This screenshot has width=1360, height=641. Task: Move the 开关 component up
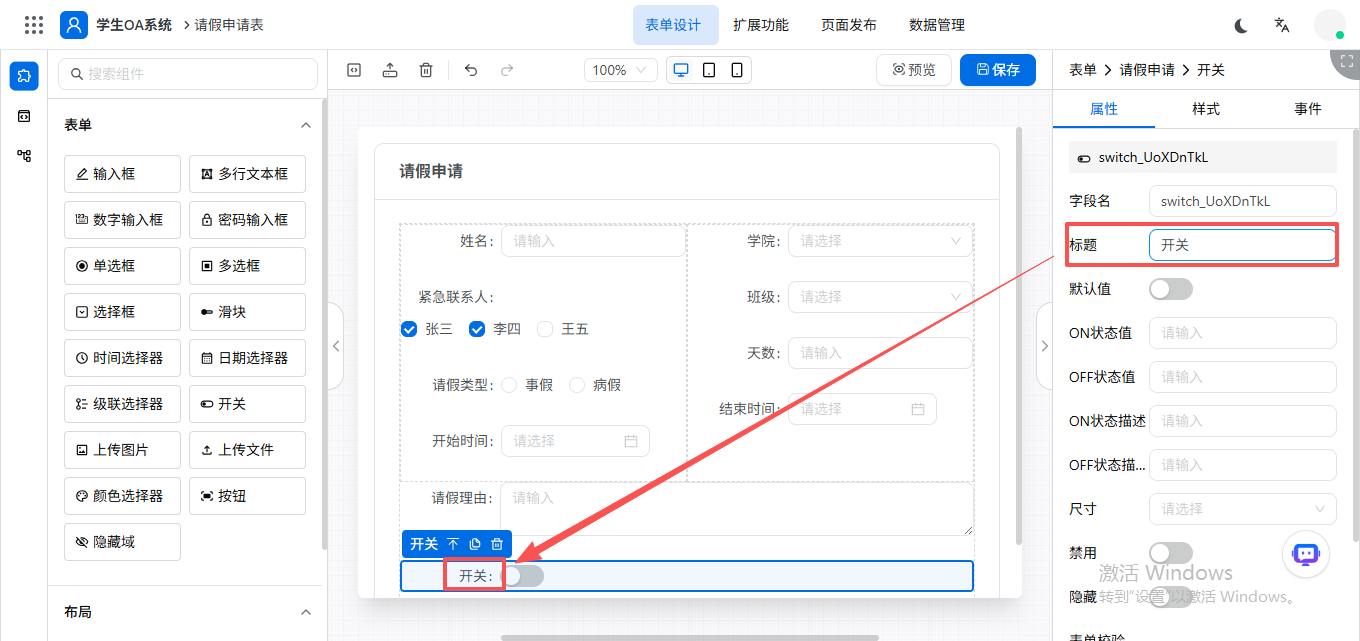[x=453, y=544]
